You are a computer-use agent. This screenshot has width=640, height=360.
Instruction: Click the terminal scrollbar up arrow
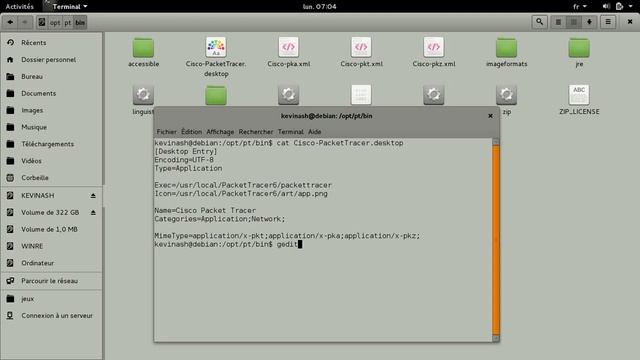tap(496, 142)
